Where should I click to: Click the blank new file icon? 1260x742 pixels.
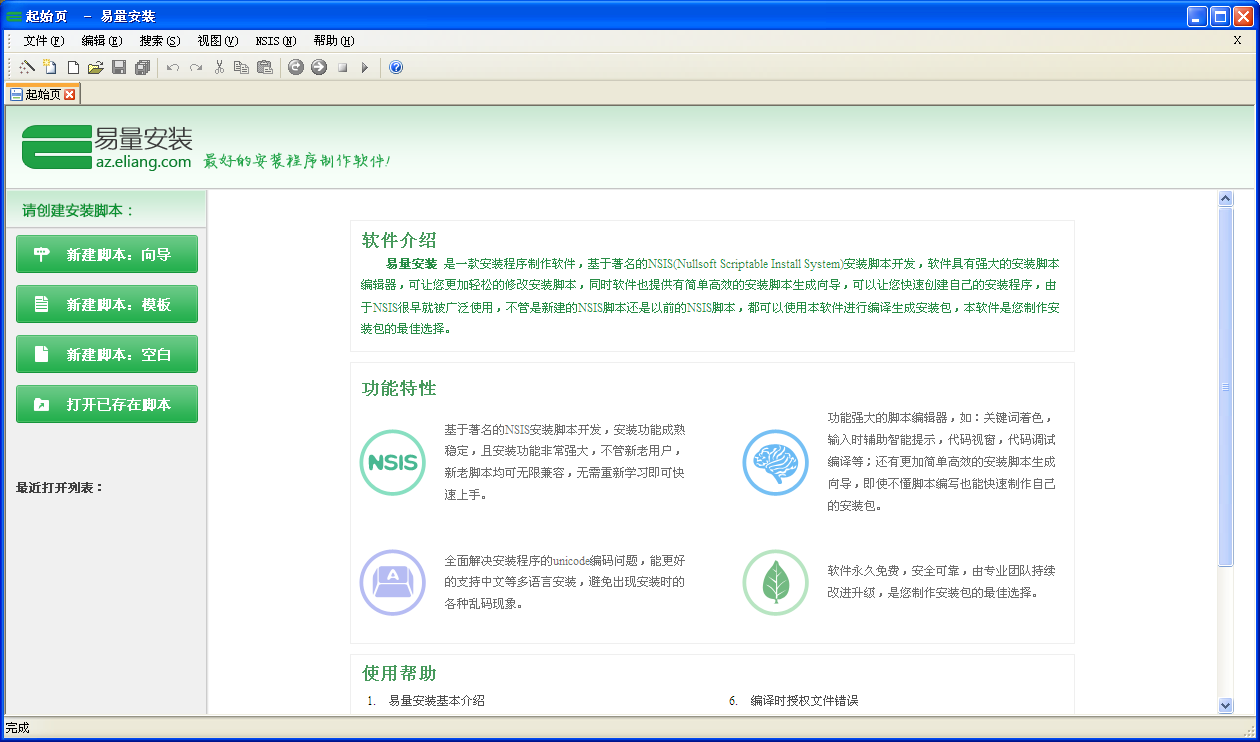click(73, 67)
